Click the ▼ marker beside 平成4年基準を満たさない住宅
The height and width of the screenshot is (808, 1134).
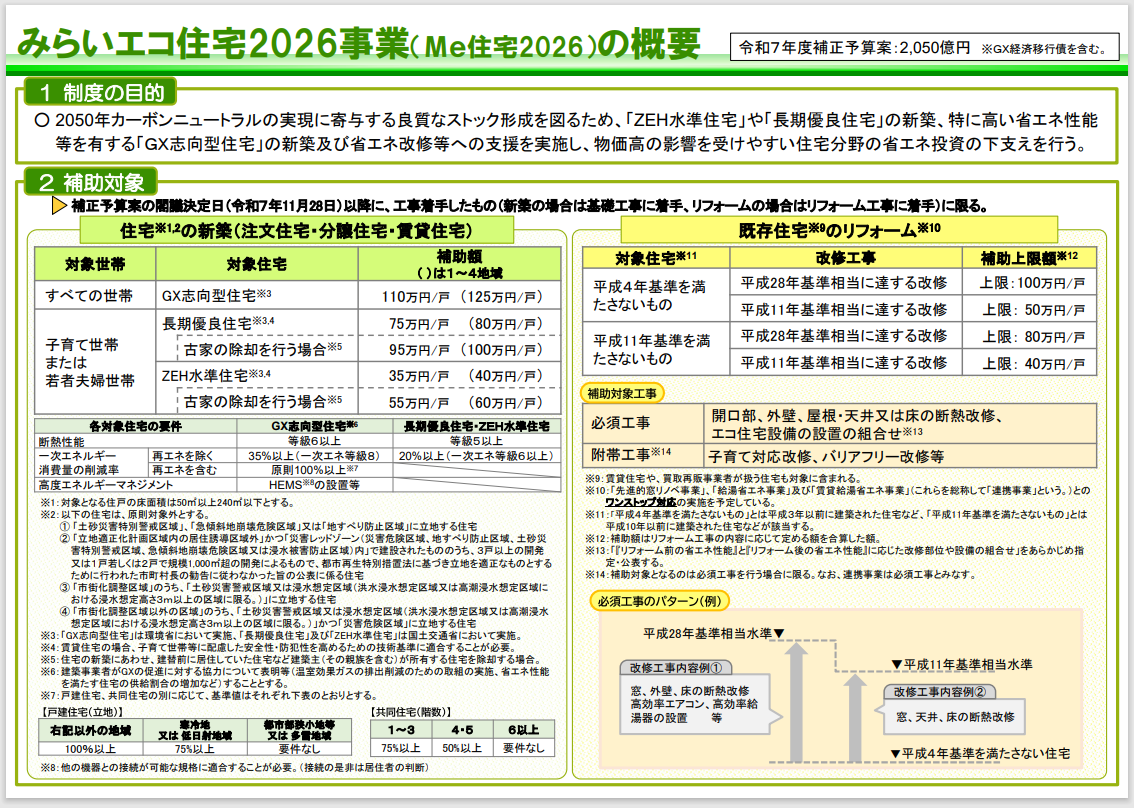895,752
